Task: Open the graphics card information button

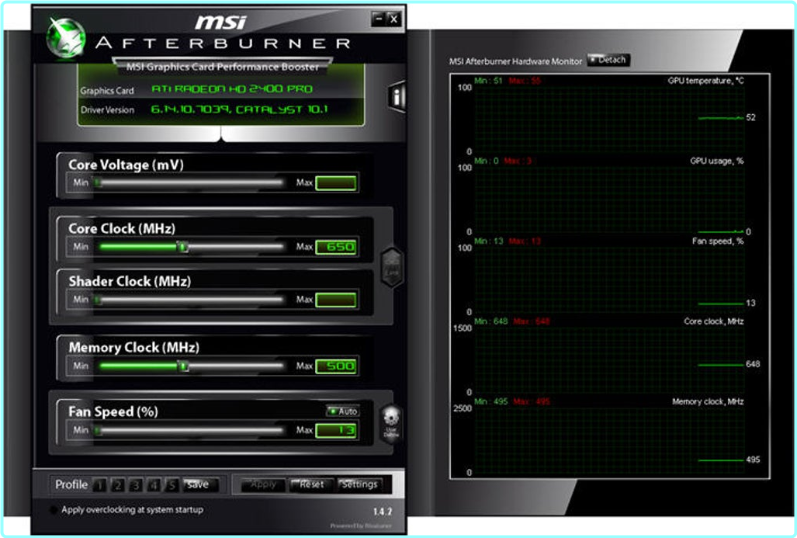Action: point(397,96)
